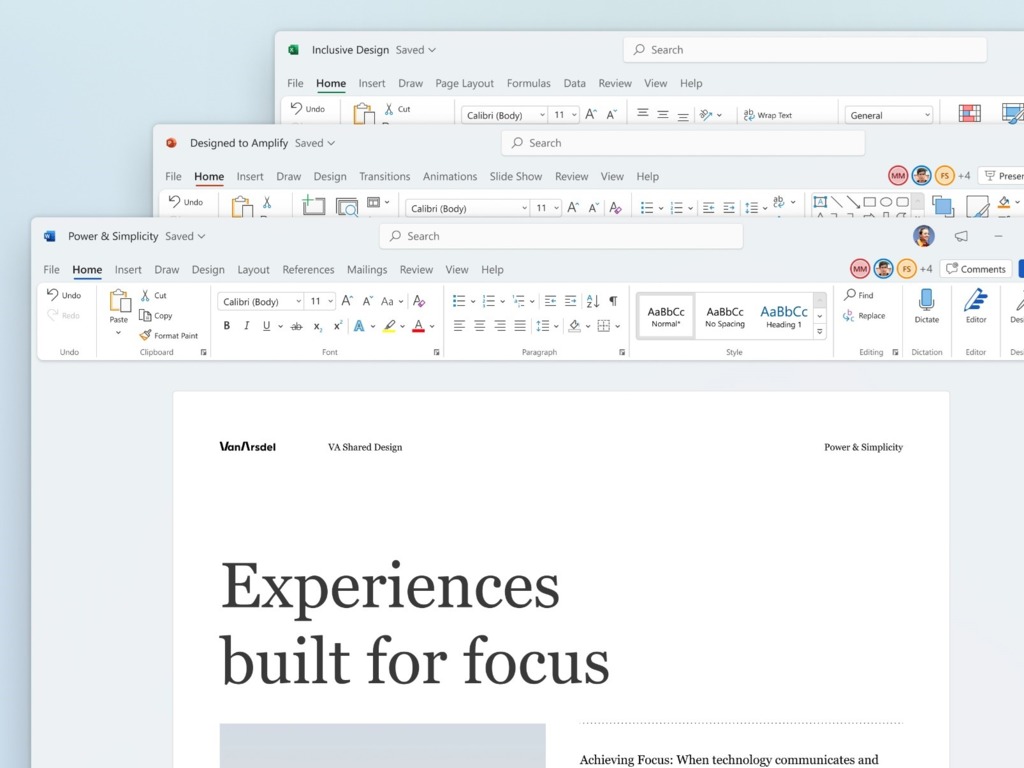Toggle Format Painter in Word
The image size is (1024, 768).
point(168,335)
